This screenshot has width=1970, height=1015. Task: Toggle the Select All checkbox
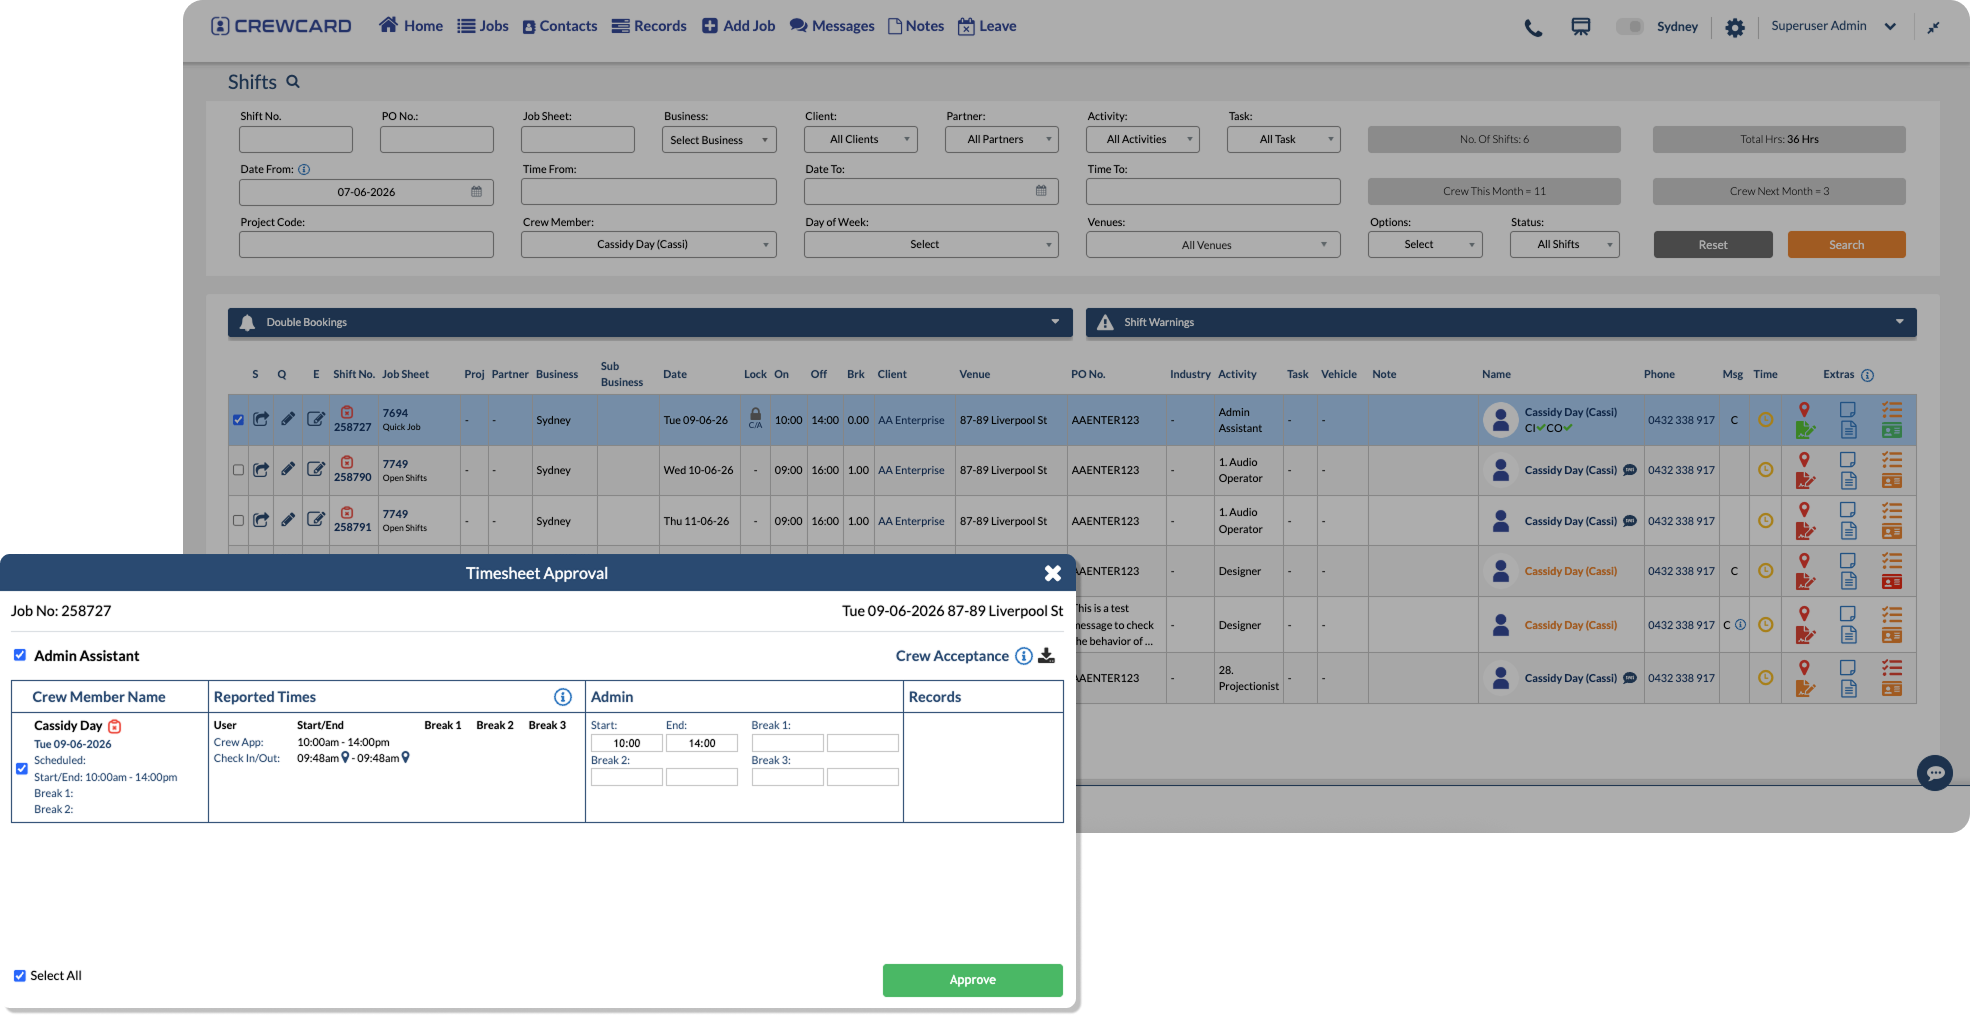coord(20,976)
